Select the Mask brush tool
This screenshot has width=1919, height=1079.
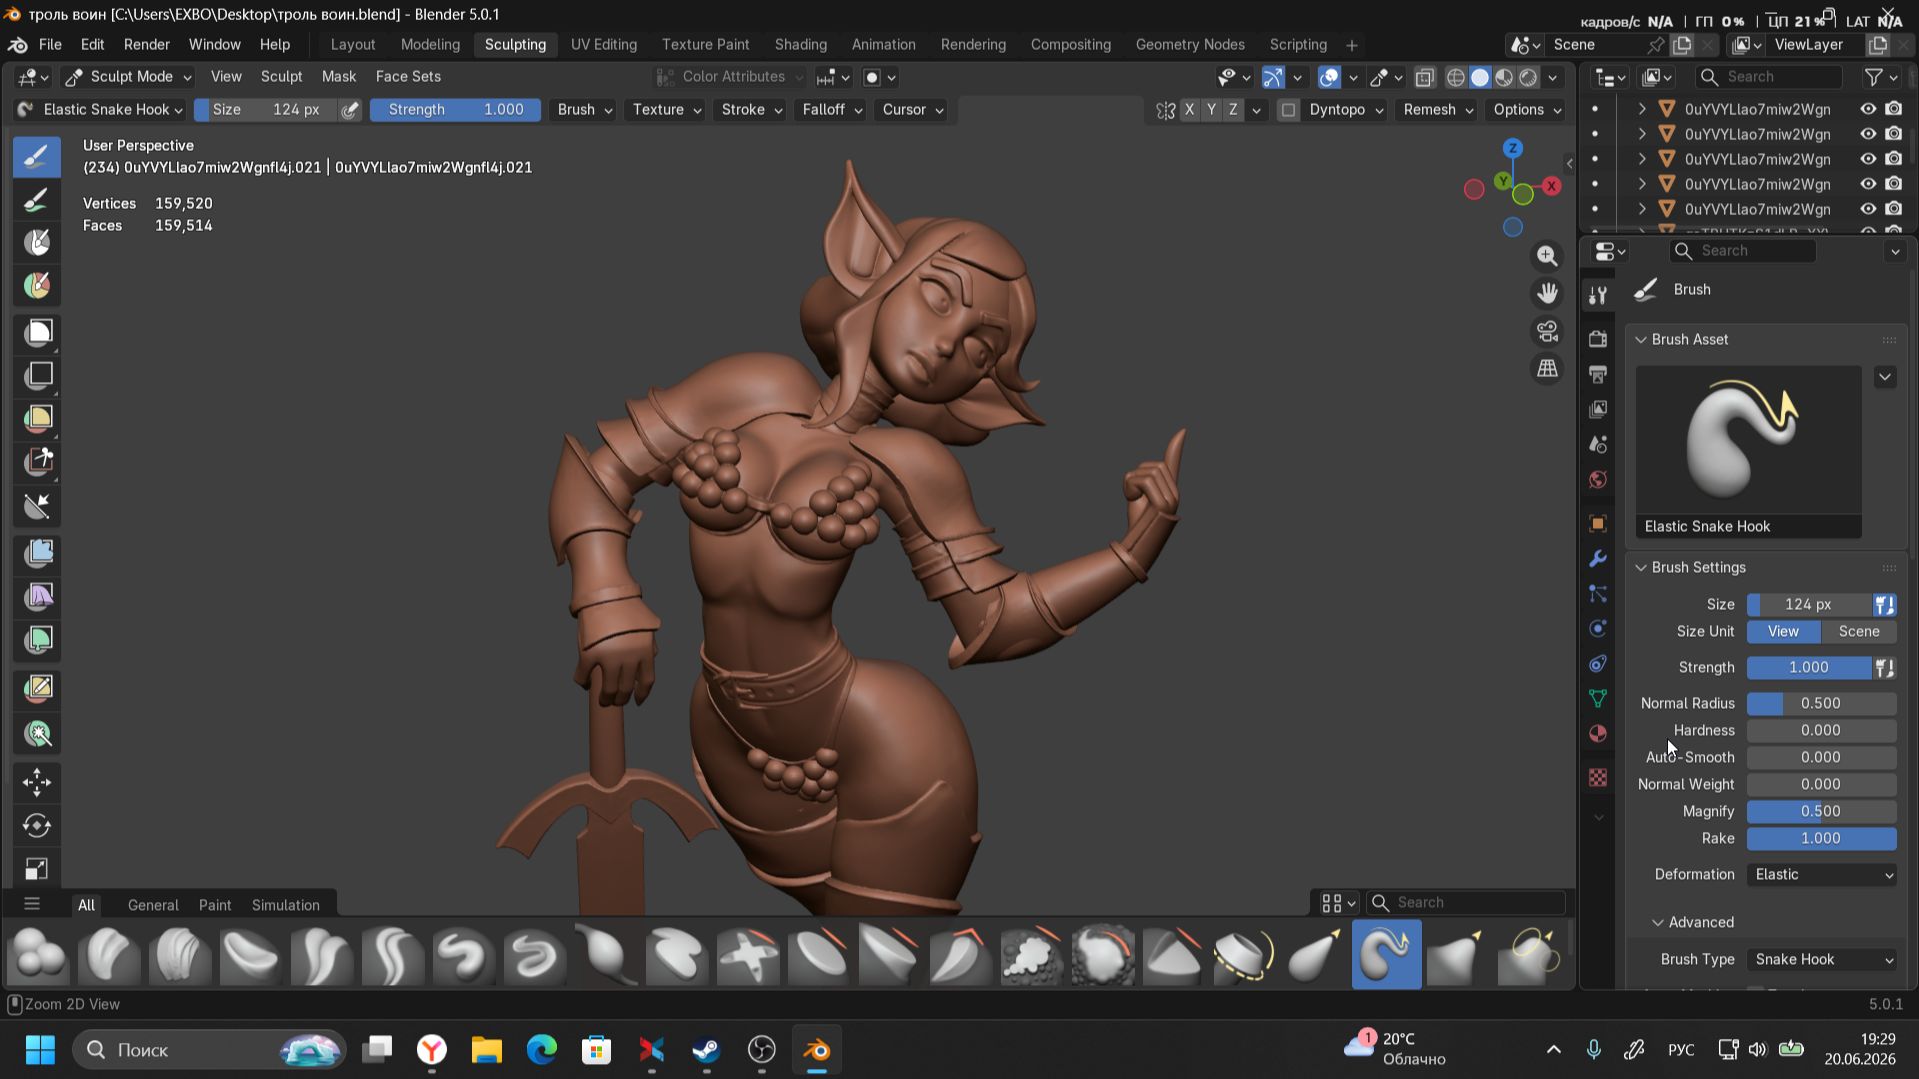click(x=37, y=243)
